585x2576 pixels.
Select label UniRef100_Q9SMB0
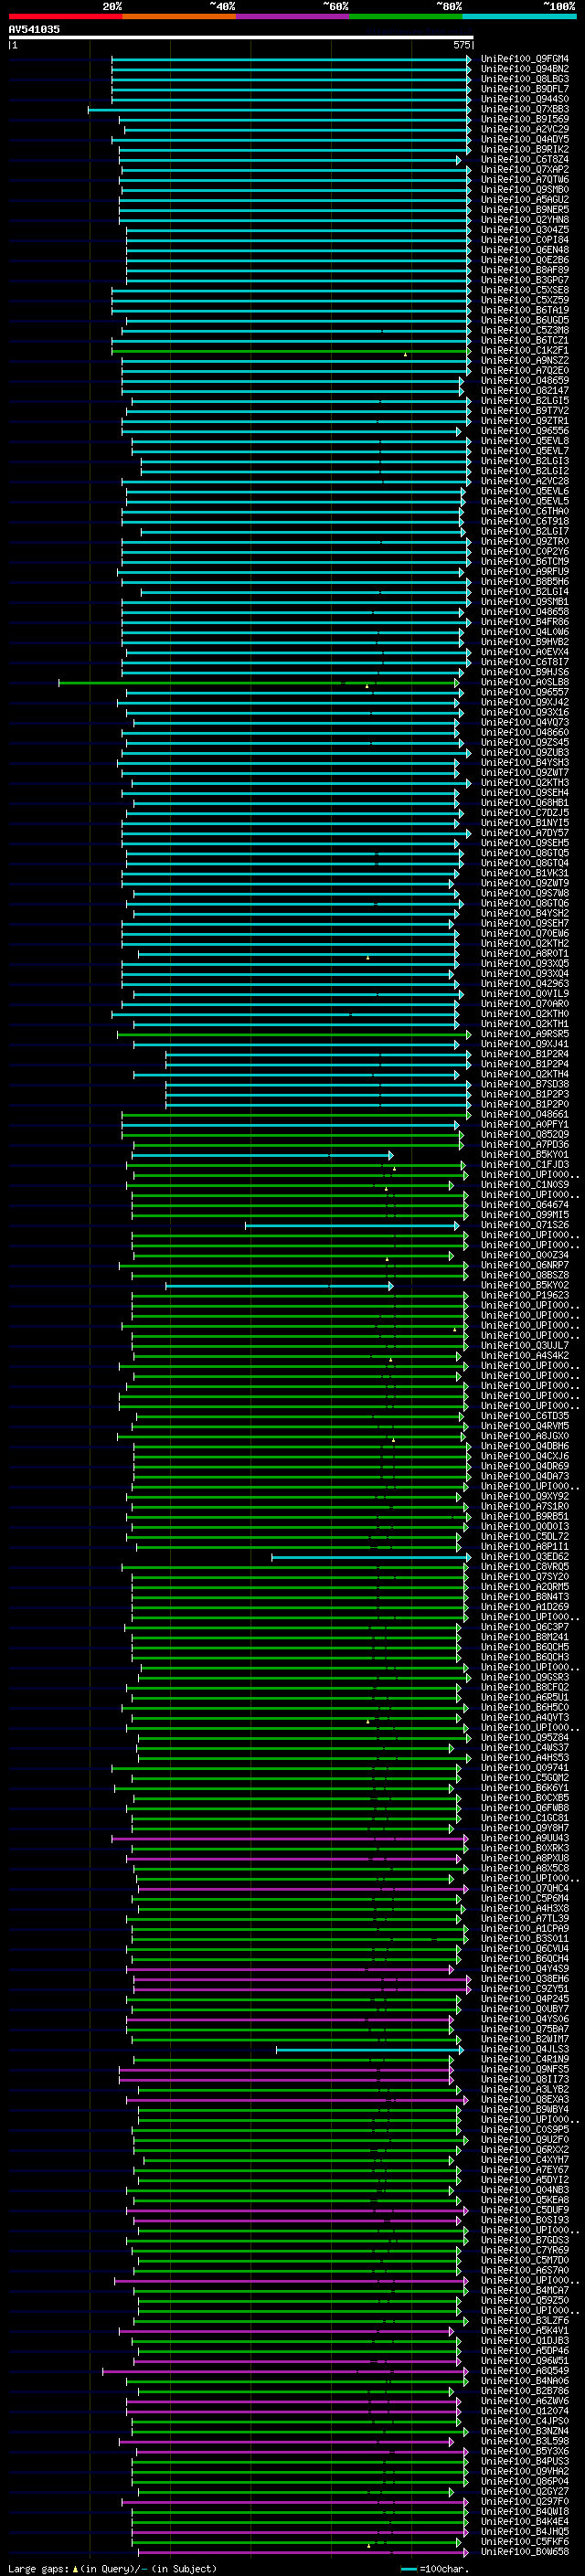point(525,189)
